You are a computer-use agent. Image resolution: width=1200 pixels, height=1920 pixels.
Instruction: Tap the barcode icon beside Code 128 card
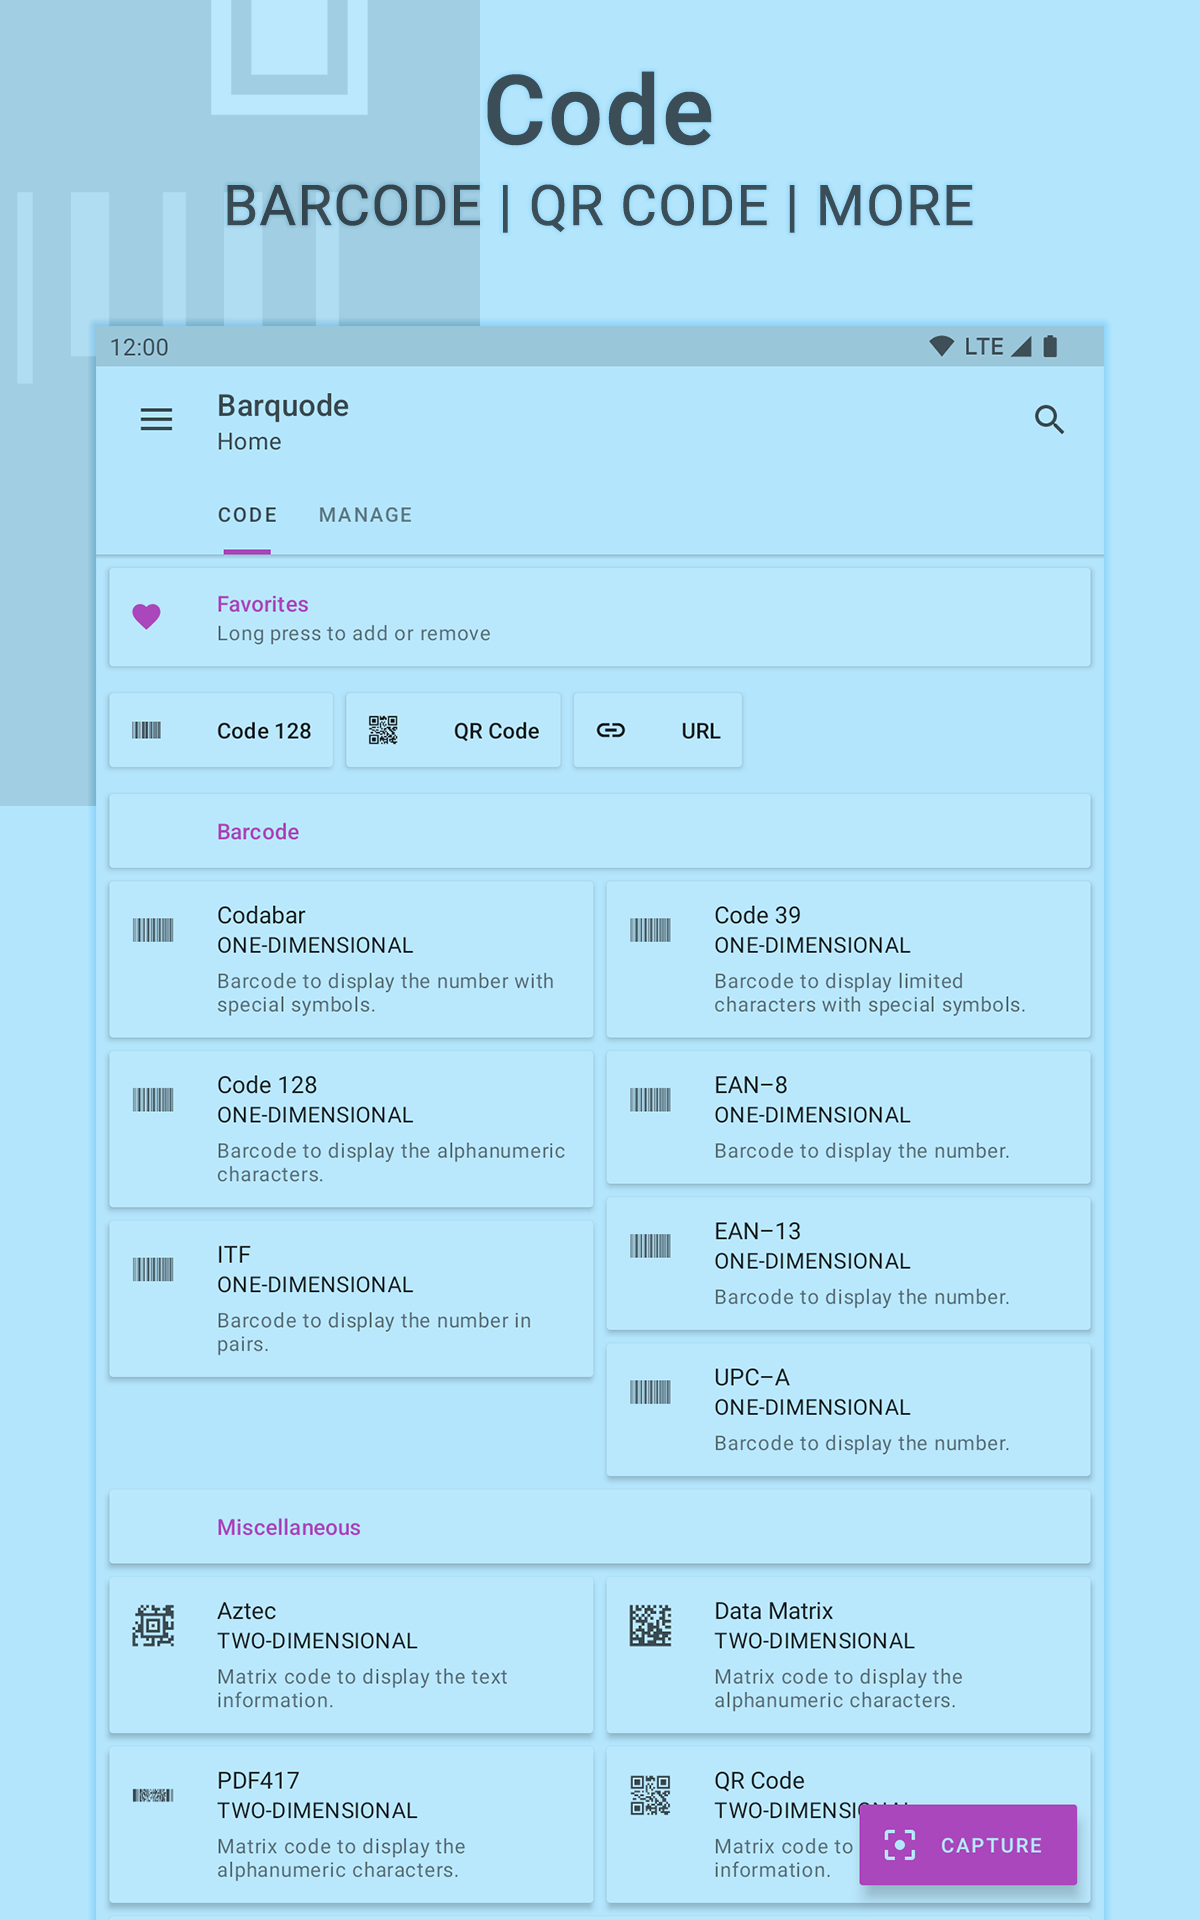tap(153, 1100)
